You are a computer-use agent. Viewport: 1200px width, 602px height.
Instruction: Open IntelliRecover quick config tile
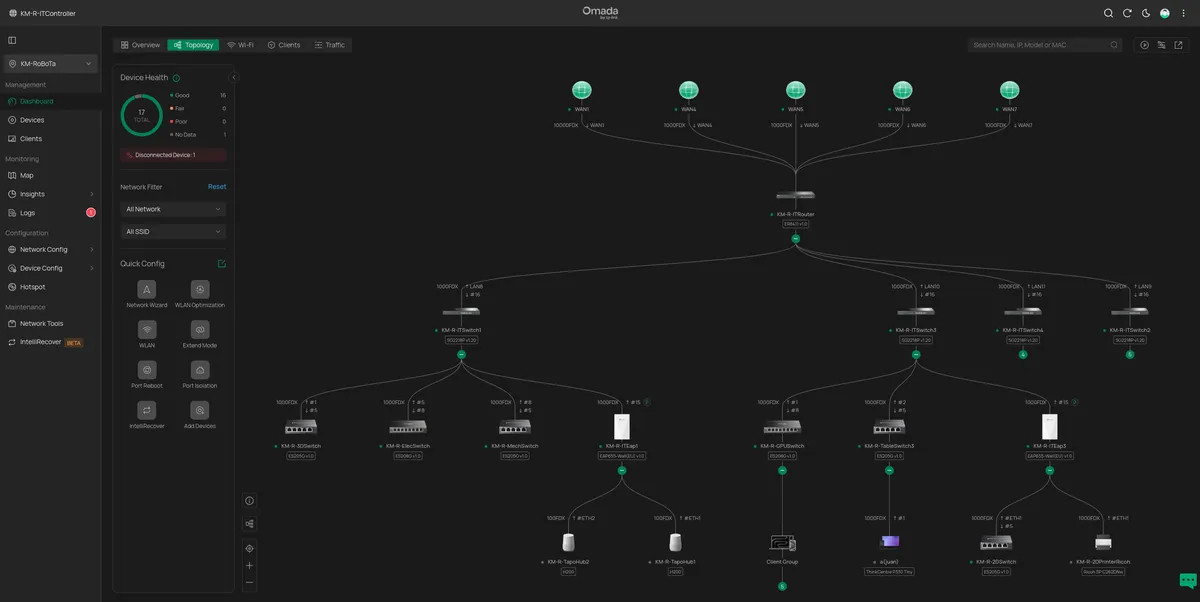point(146,410)
